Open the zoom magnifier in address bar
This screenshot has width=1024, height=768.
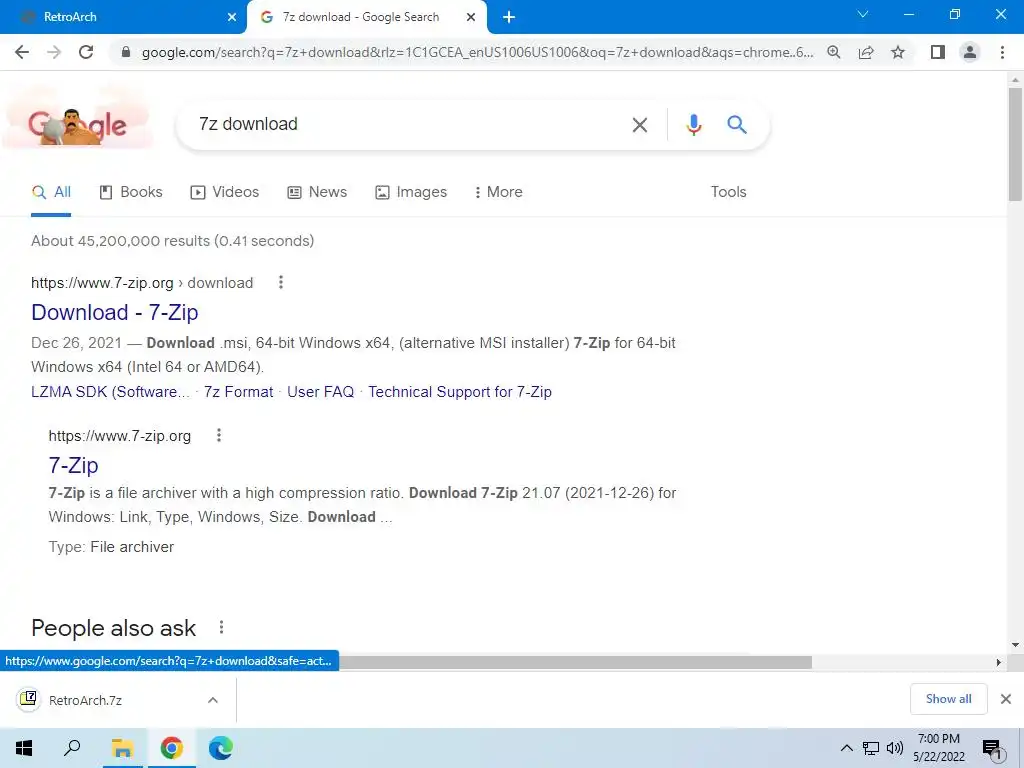[834, 52]
